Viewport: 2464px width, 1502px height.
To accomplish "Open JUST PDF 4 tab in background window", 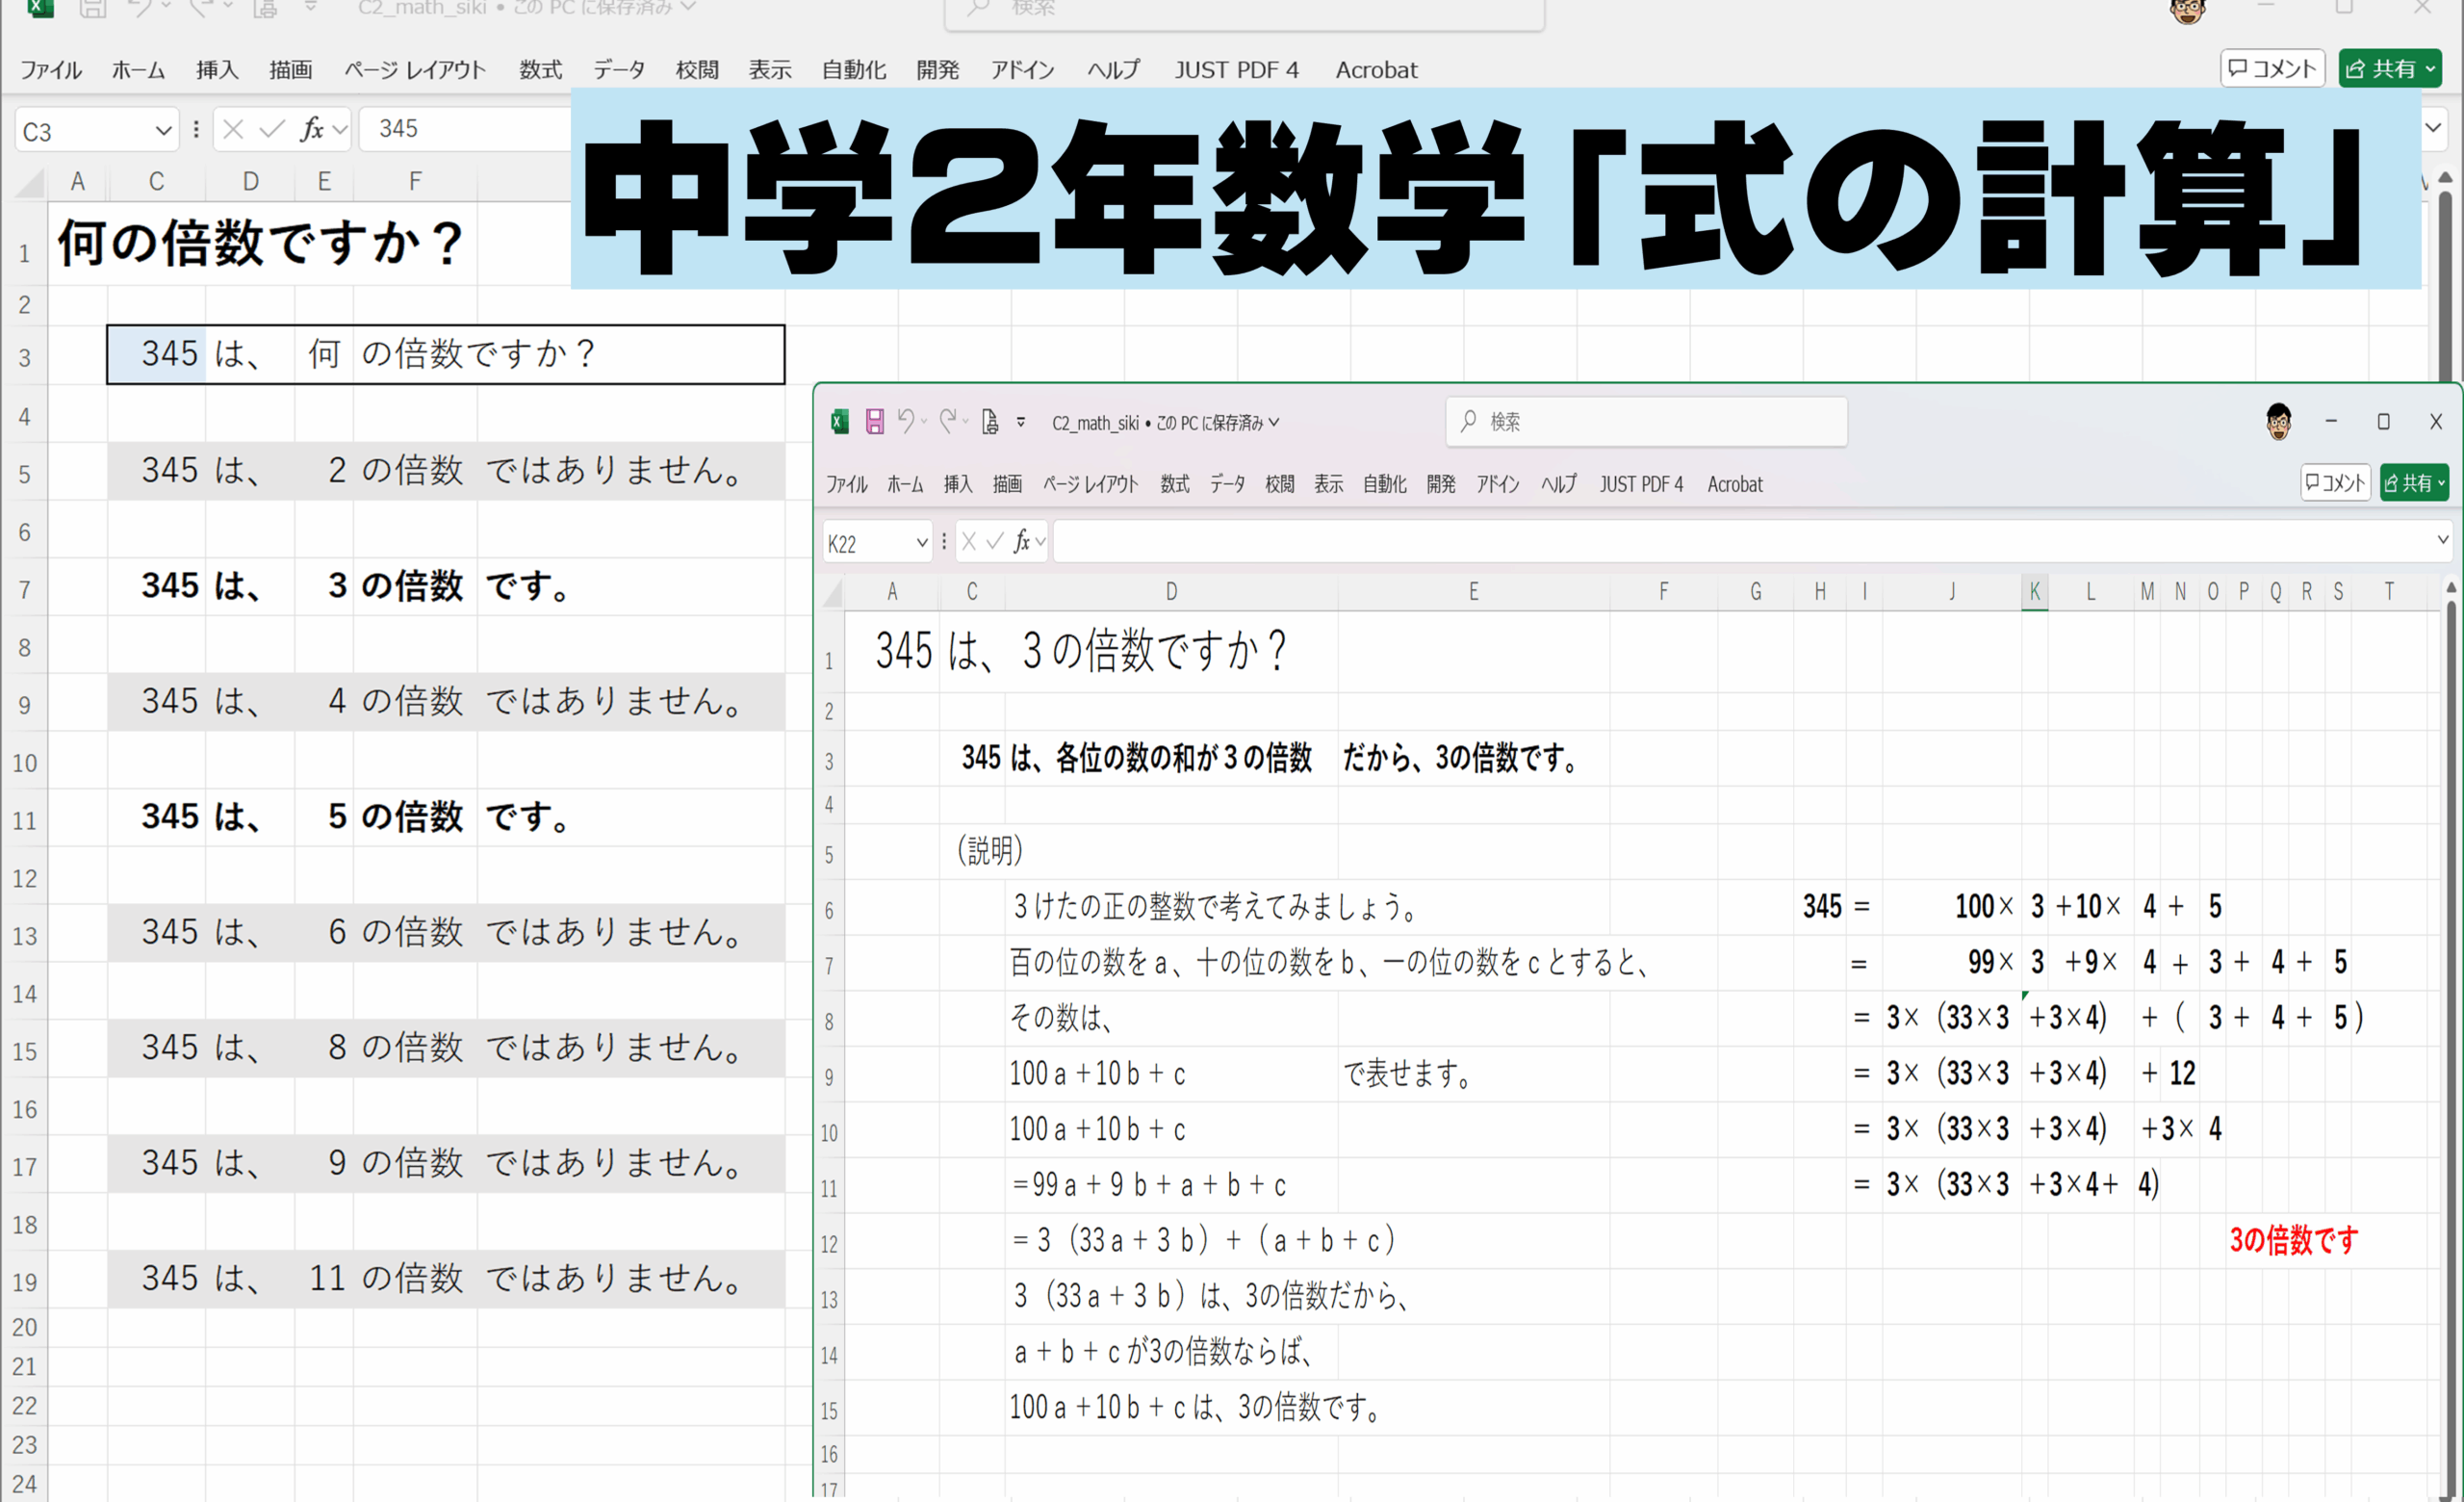I will point(1236,70).
